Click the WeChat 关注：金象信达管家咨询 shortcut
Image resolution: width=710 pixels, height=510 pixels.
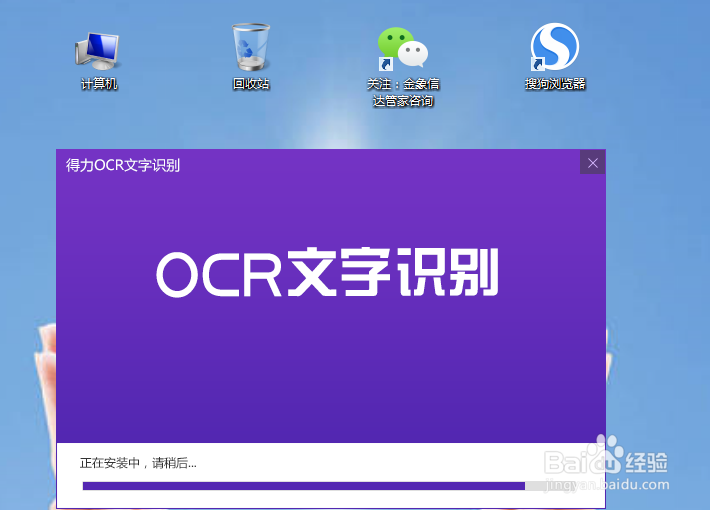pos(403,67)
